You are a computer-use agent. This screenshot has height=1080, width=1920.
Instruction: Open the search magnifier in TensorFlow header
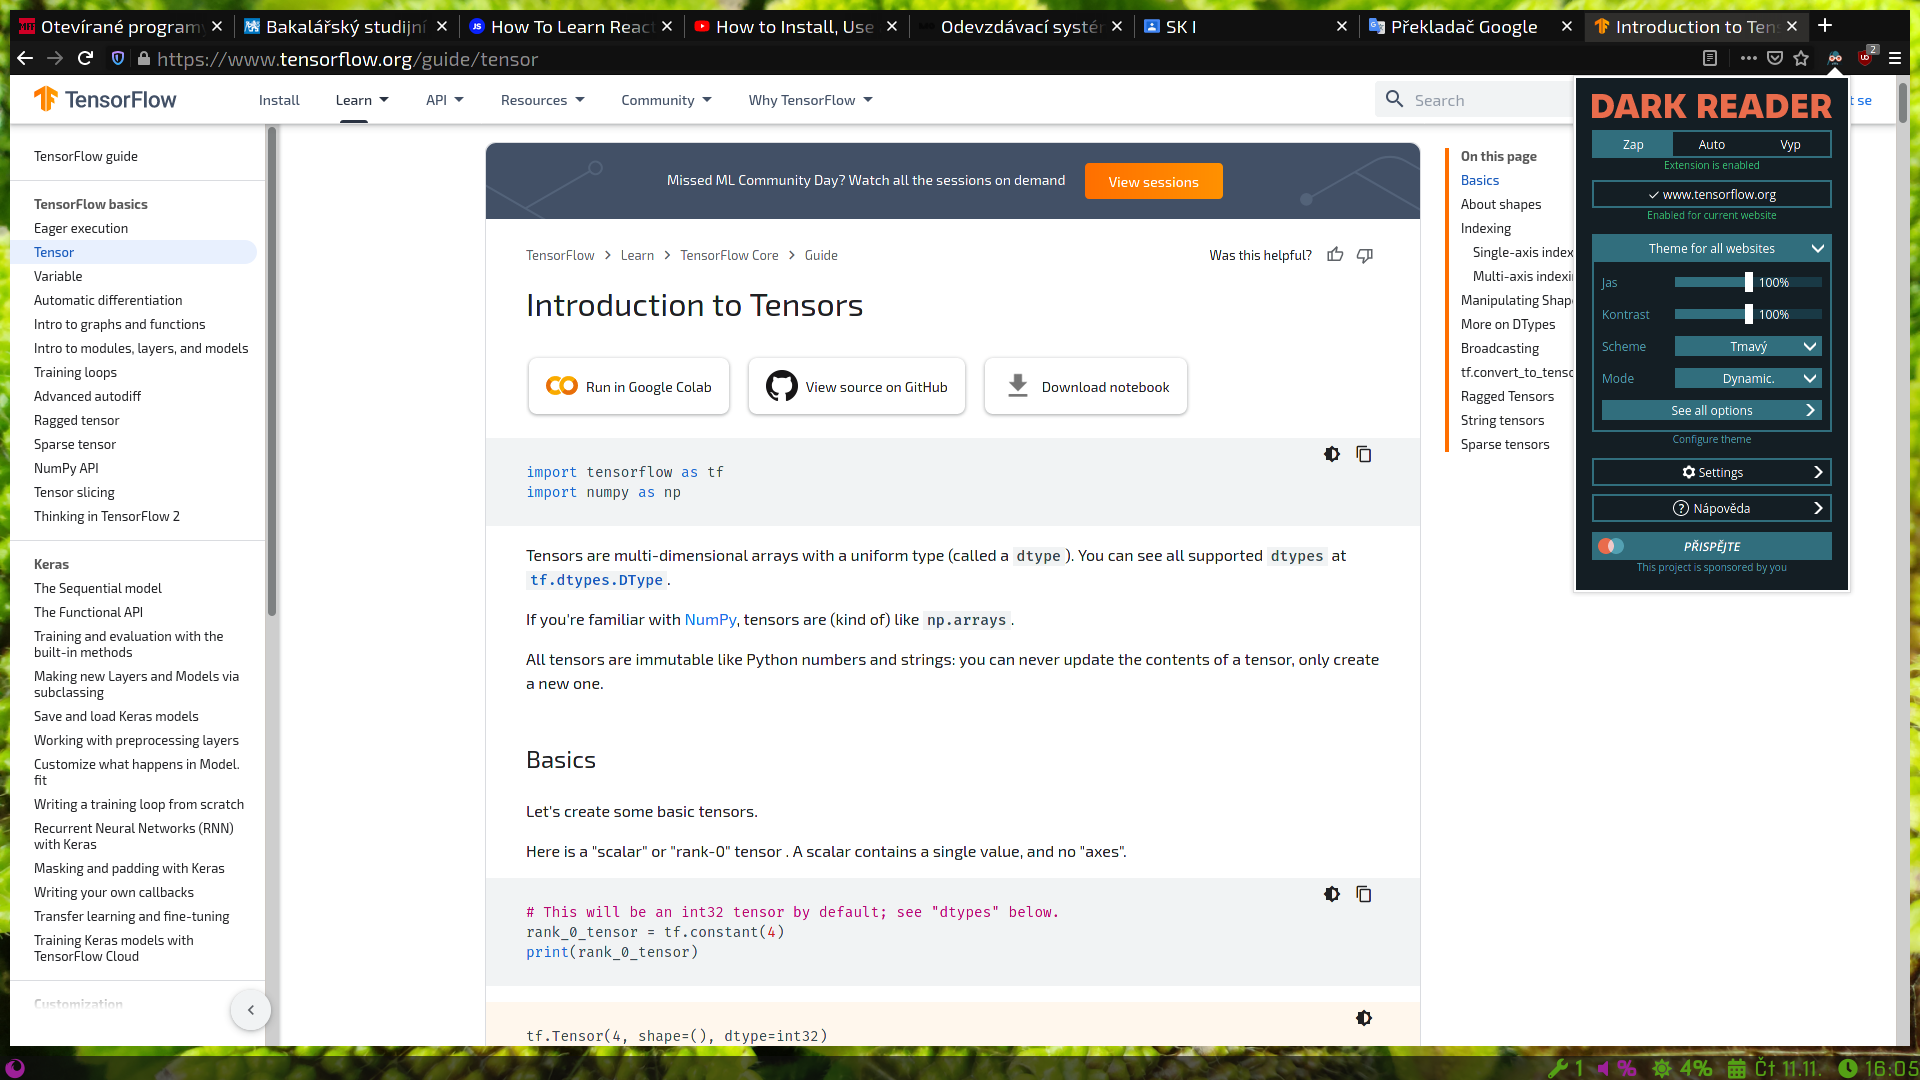(x=1394, y=99)
